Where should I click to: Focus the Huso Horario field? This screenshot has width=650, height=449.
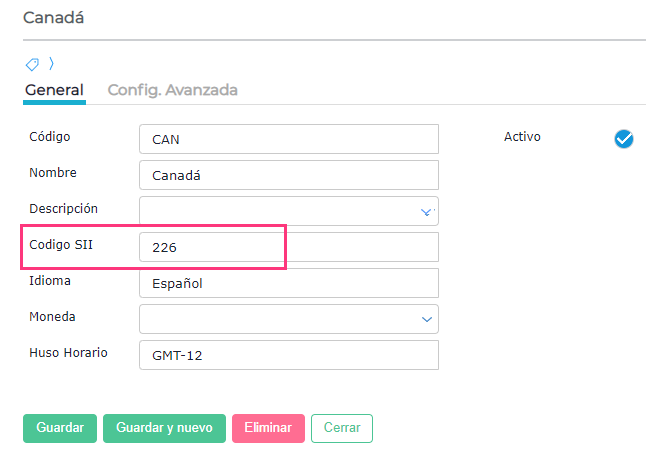coord(288,355)
